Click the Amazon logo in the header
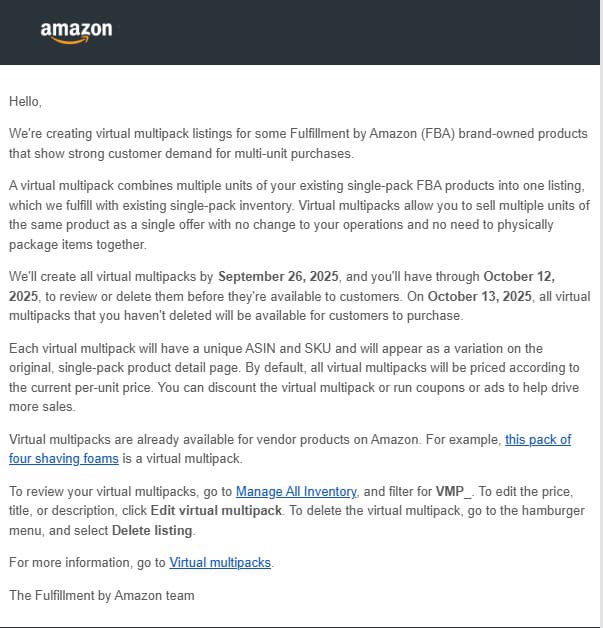Viewport: 603px width, 628px height. point(76,31)
